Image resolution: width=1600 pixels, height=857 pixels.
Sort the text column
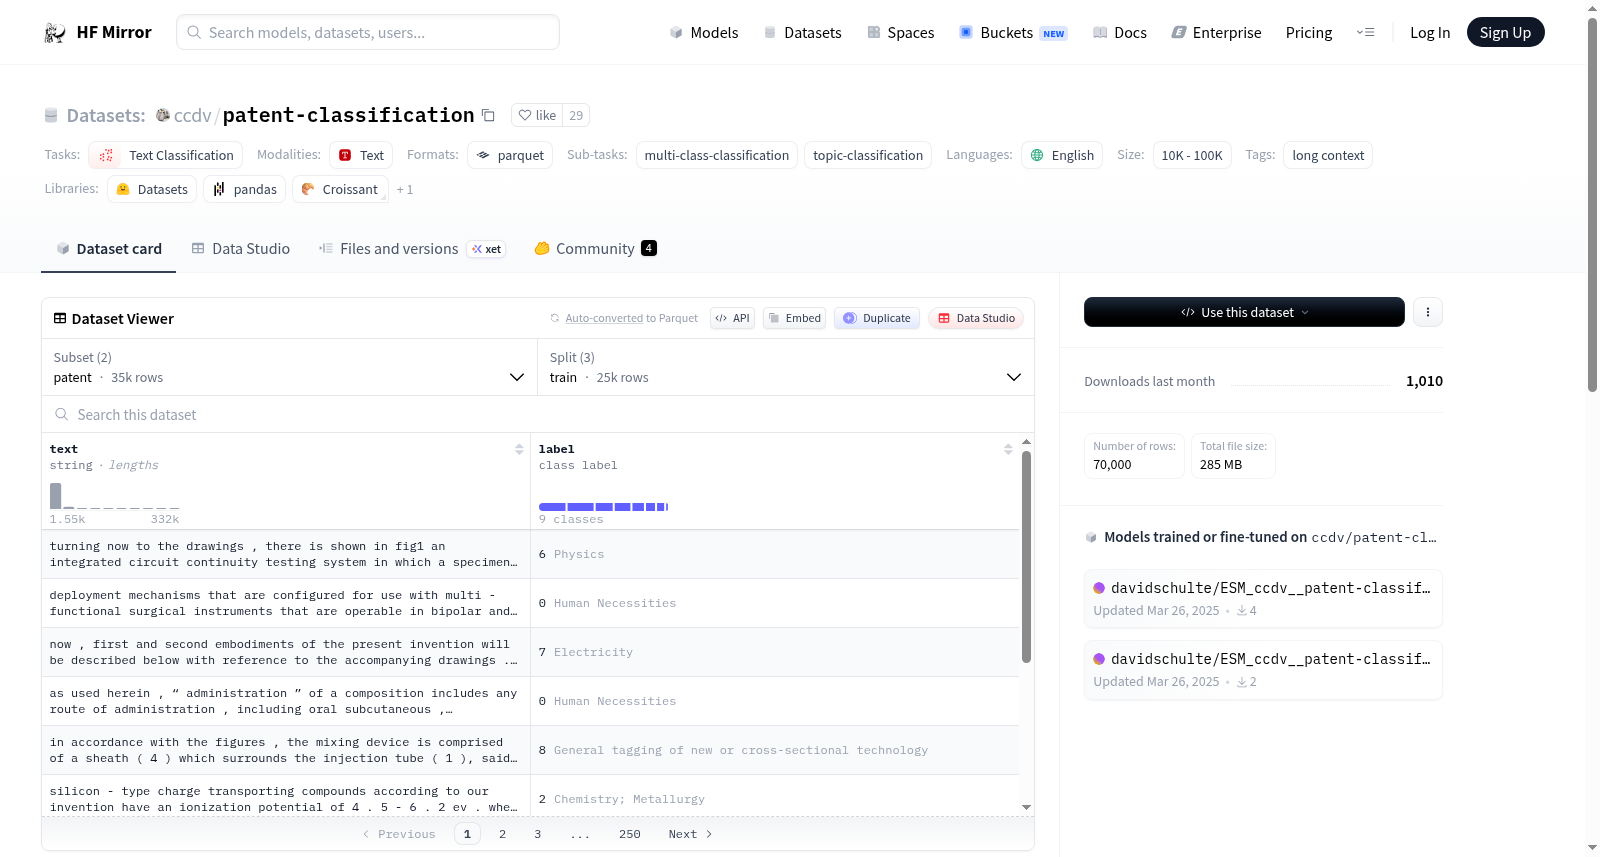tap(519, 449)
